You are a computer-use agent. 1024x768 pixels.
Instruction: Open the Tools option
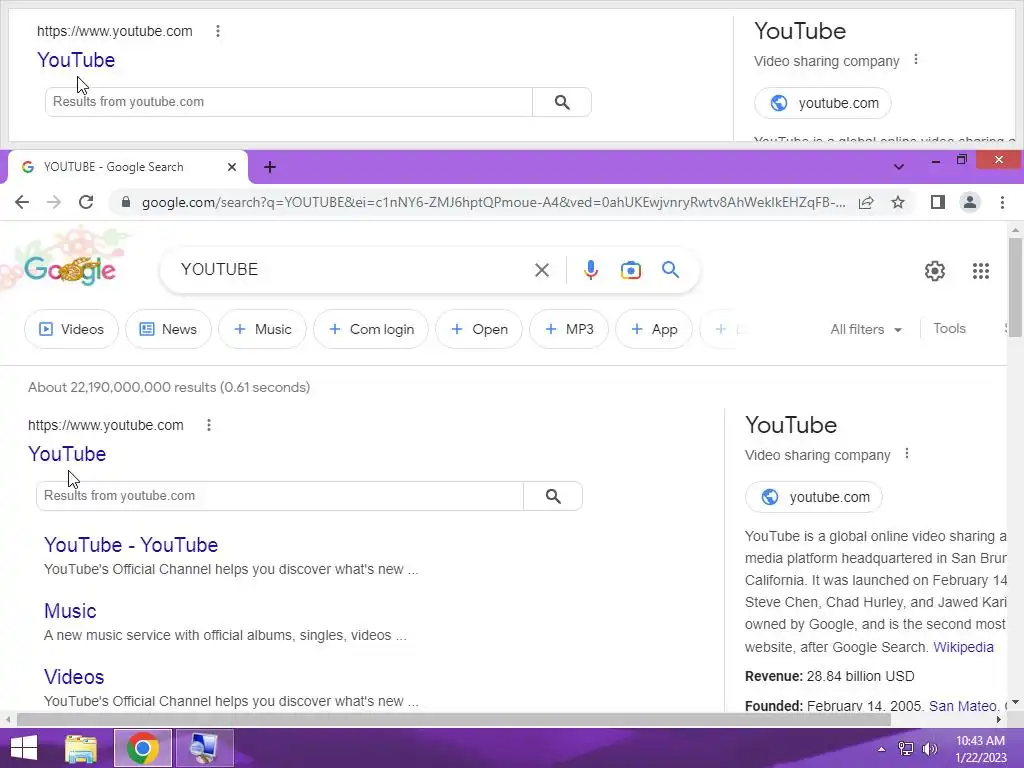949,328
